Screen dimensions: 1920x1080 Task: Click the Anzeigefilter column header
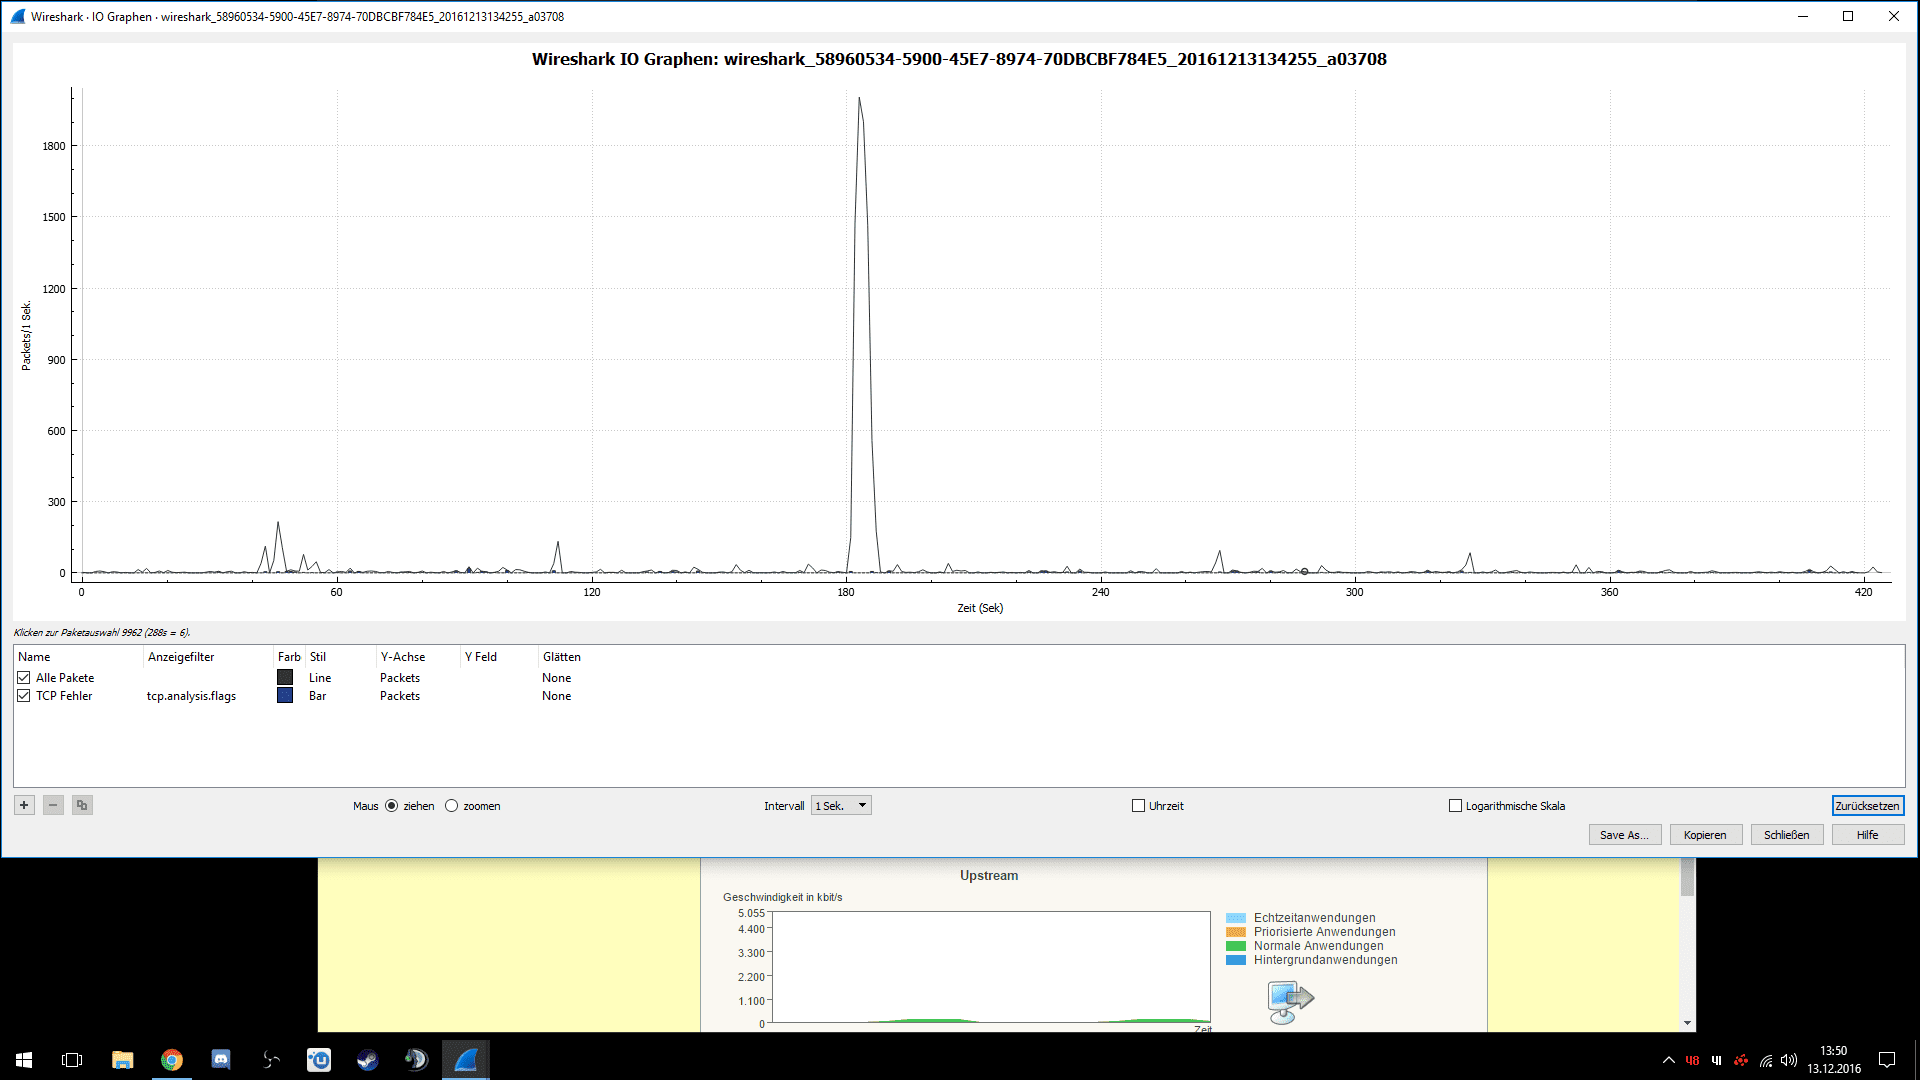(181, 657)
